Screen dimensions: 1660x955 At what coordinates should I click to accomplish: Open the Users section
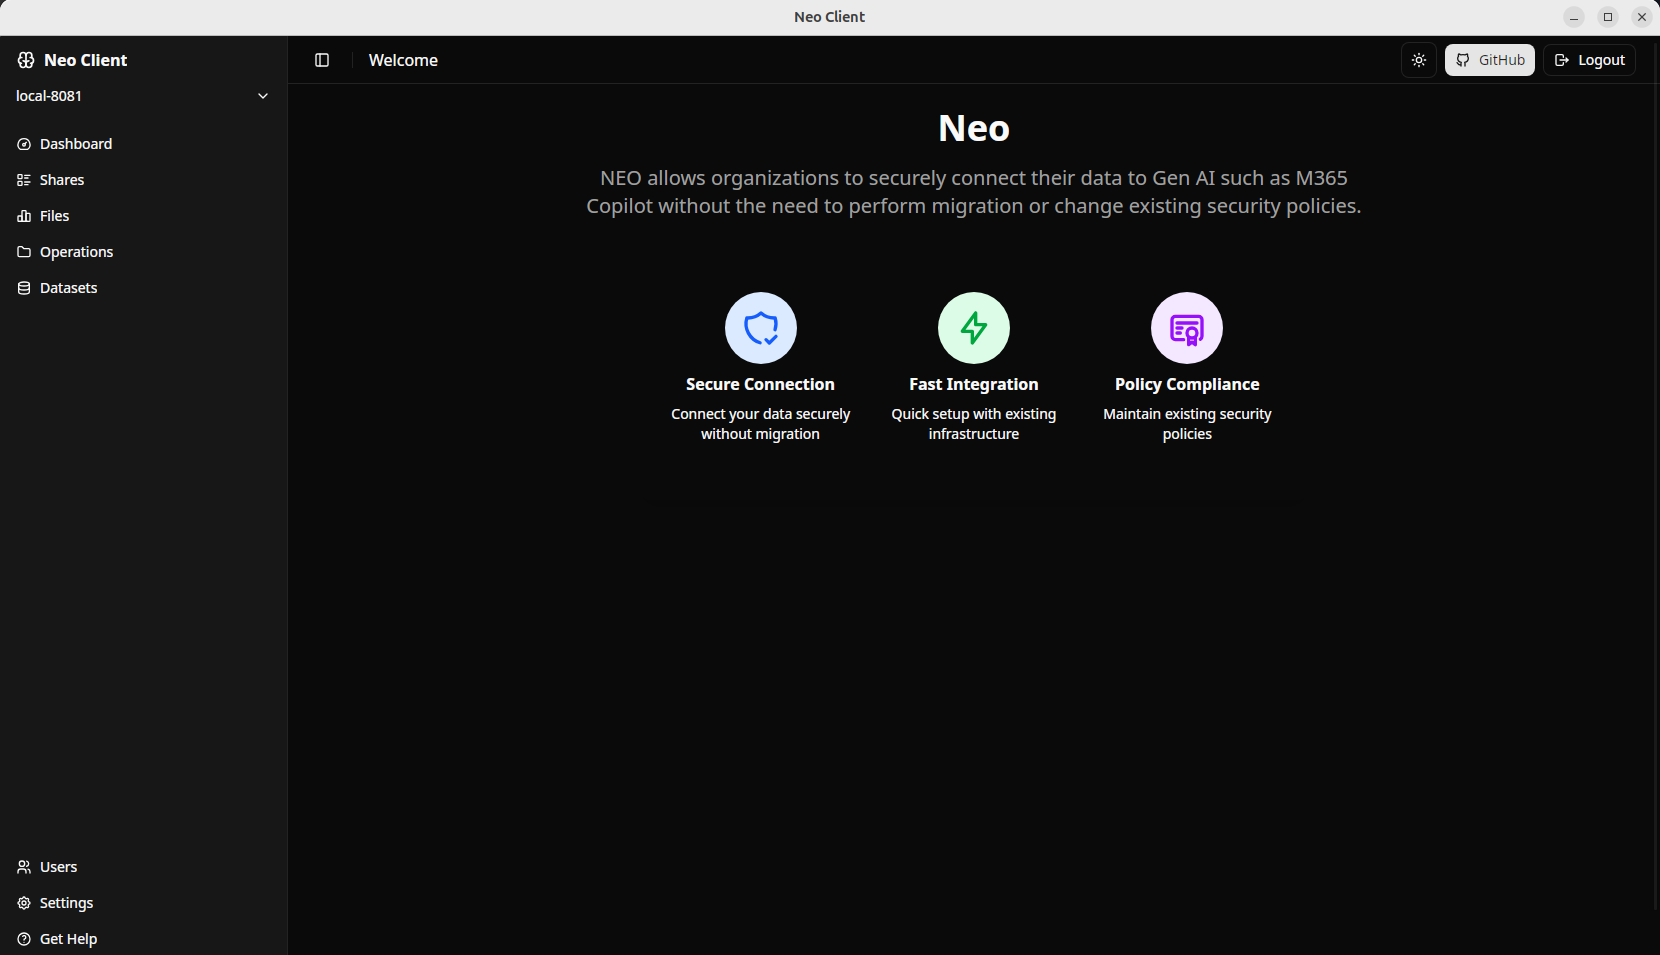coord(58,866)
